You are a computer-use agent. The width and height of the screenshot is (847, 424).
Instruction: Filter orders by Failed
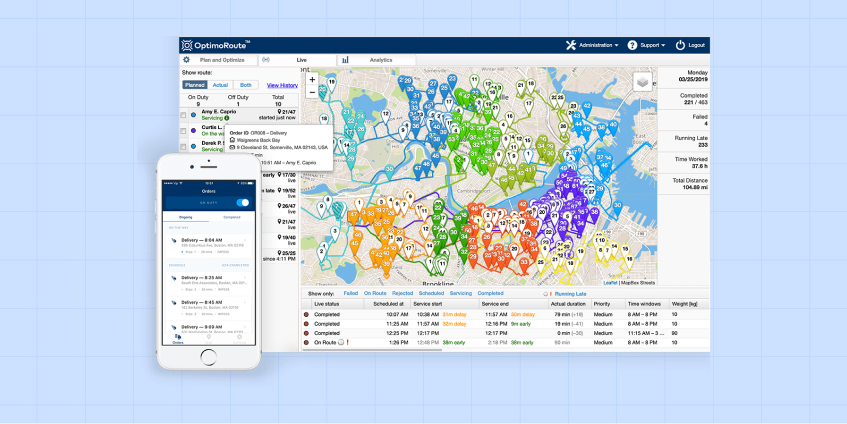click(351, 293)
